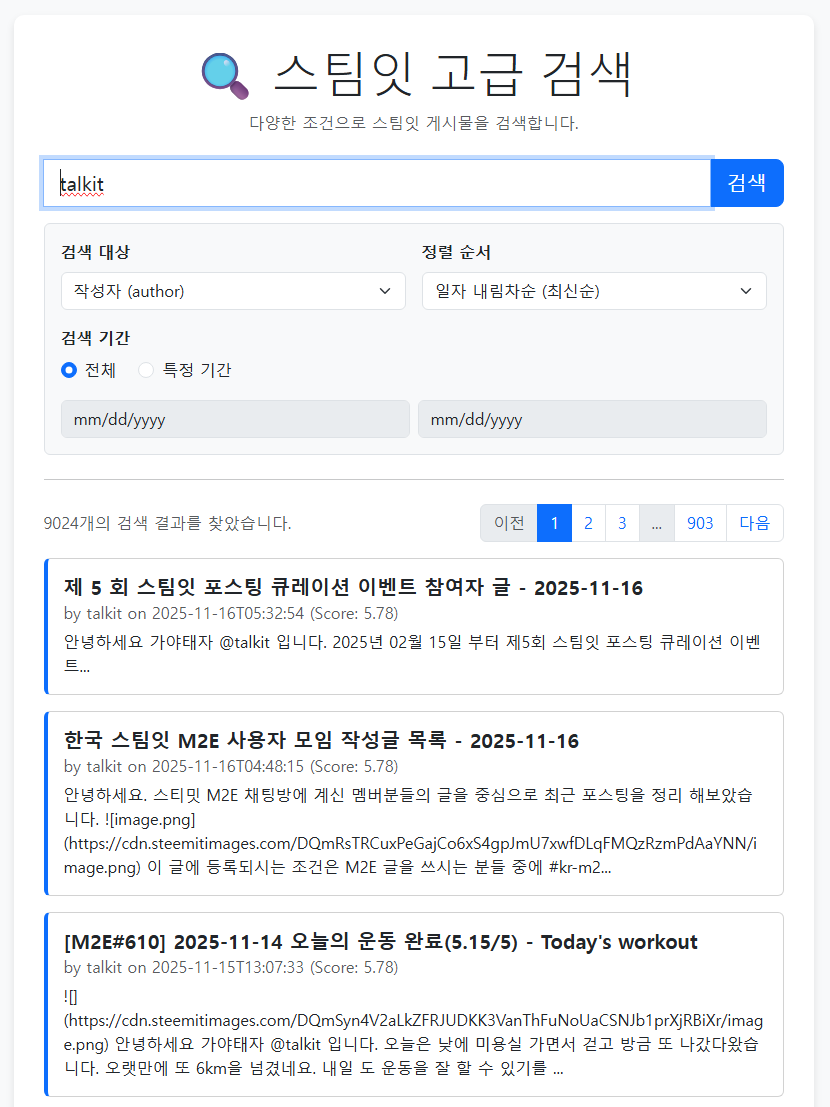Click the 스팀잇 고급 검색 page title
Screen dimensions: 830x1107
tap(452, 74)
